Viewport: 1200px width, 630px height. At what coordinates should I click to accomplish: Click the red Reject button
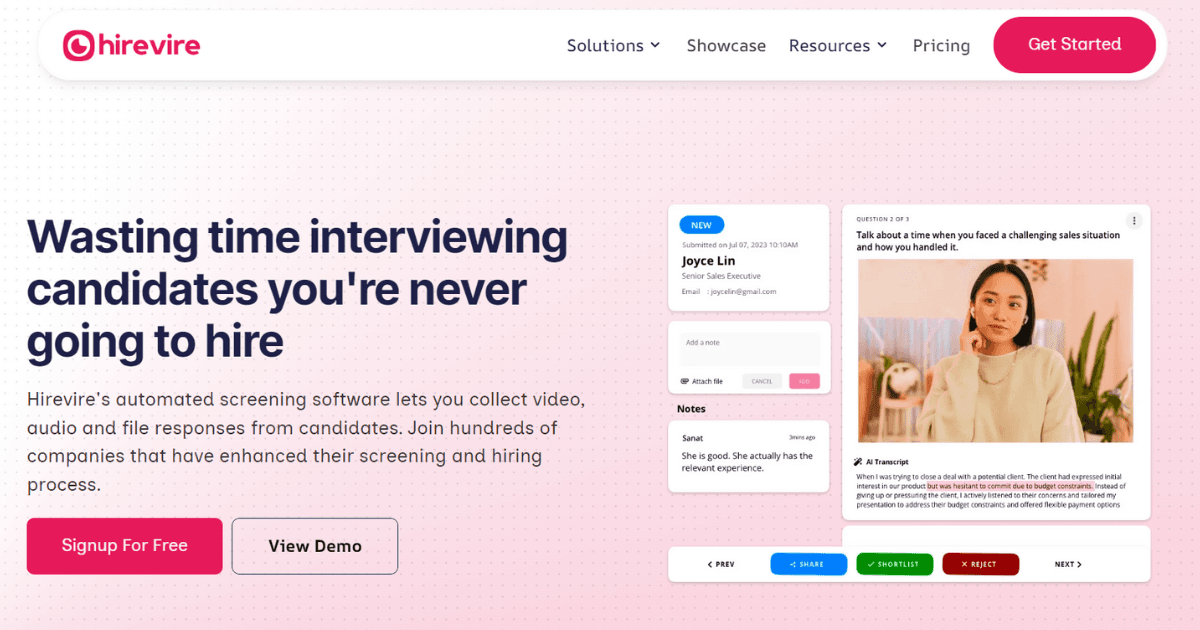click(x=980, y=564)
